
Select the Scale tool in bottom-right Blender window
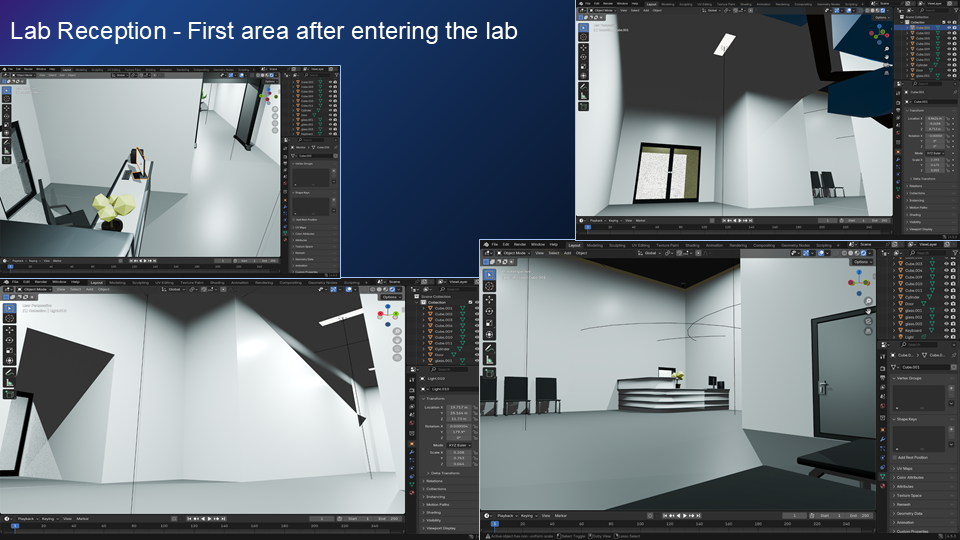[489, 323]
